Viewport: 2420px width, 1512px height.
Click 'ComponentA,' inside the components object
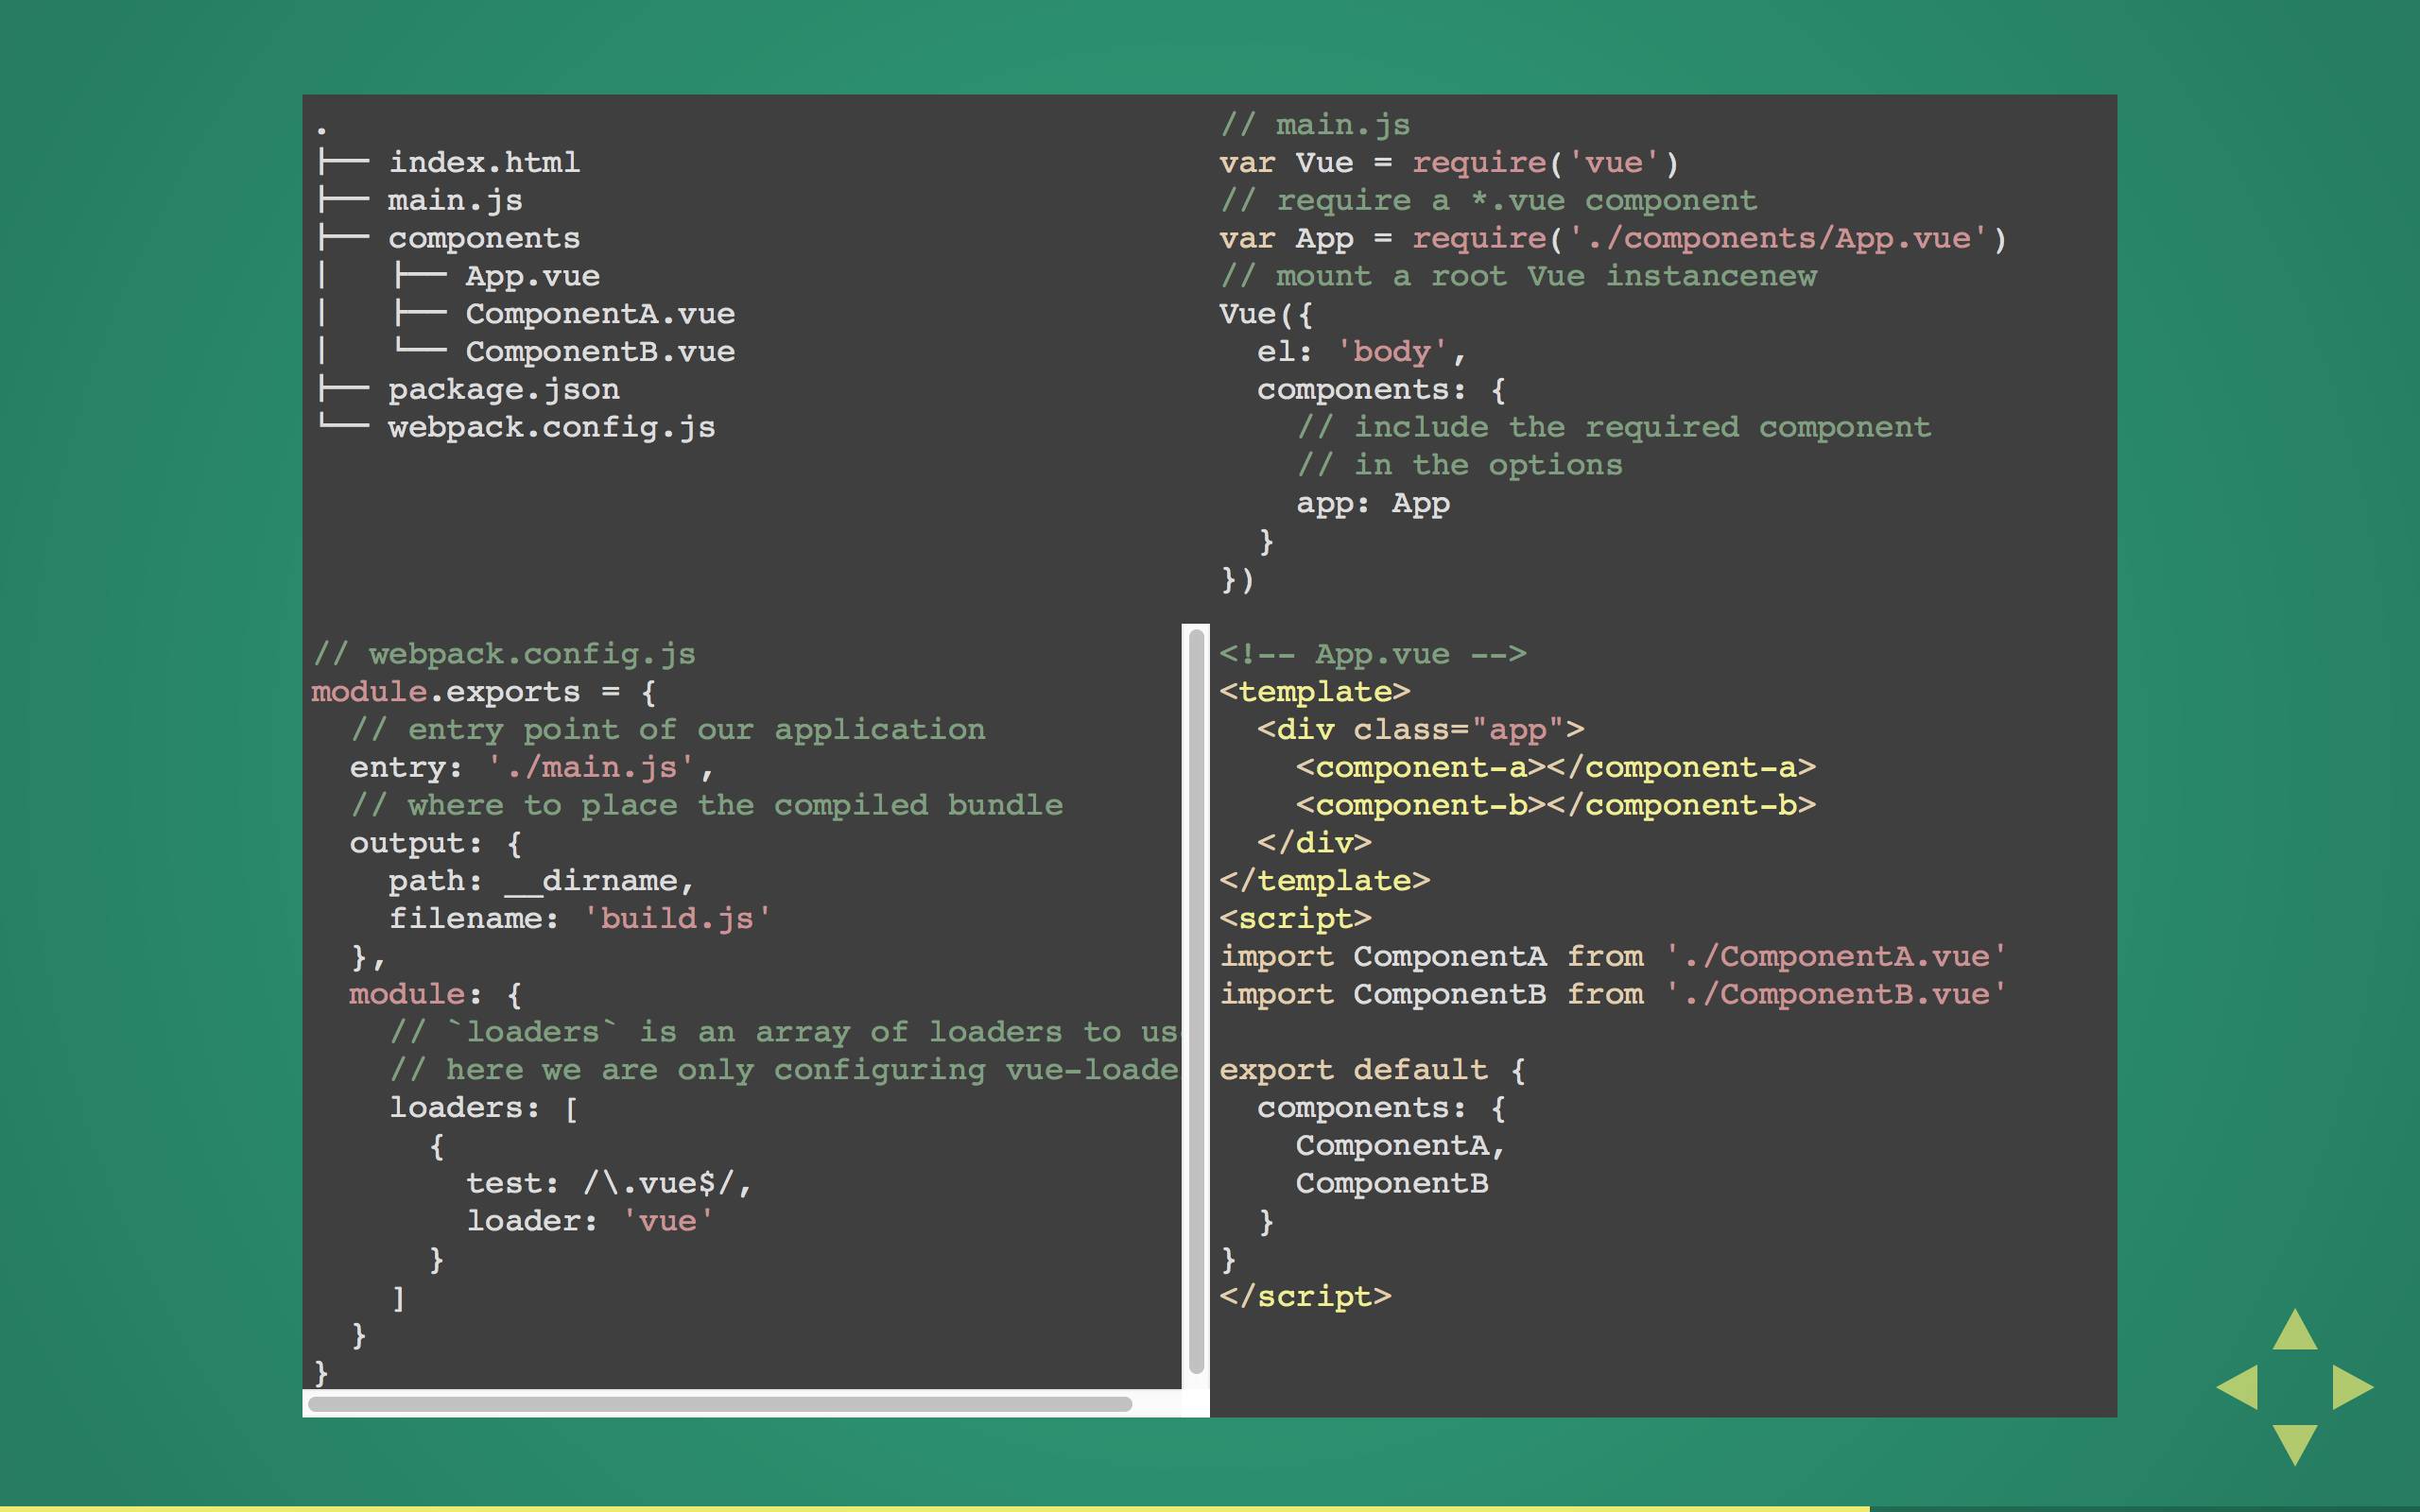pos(1401,1146)
